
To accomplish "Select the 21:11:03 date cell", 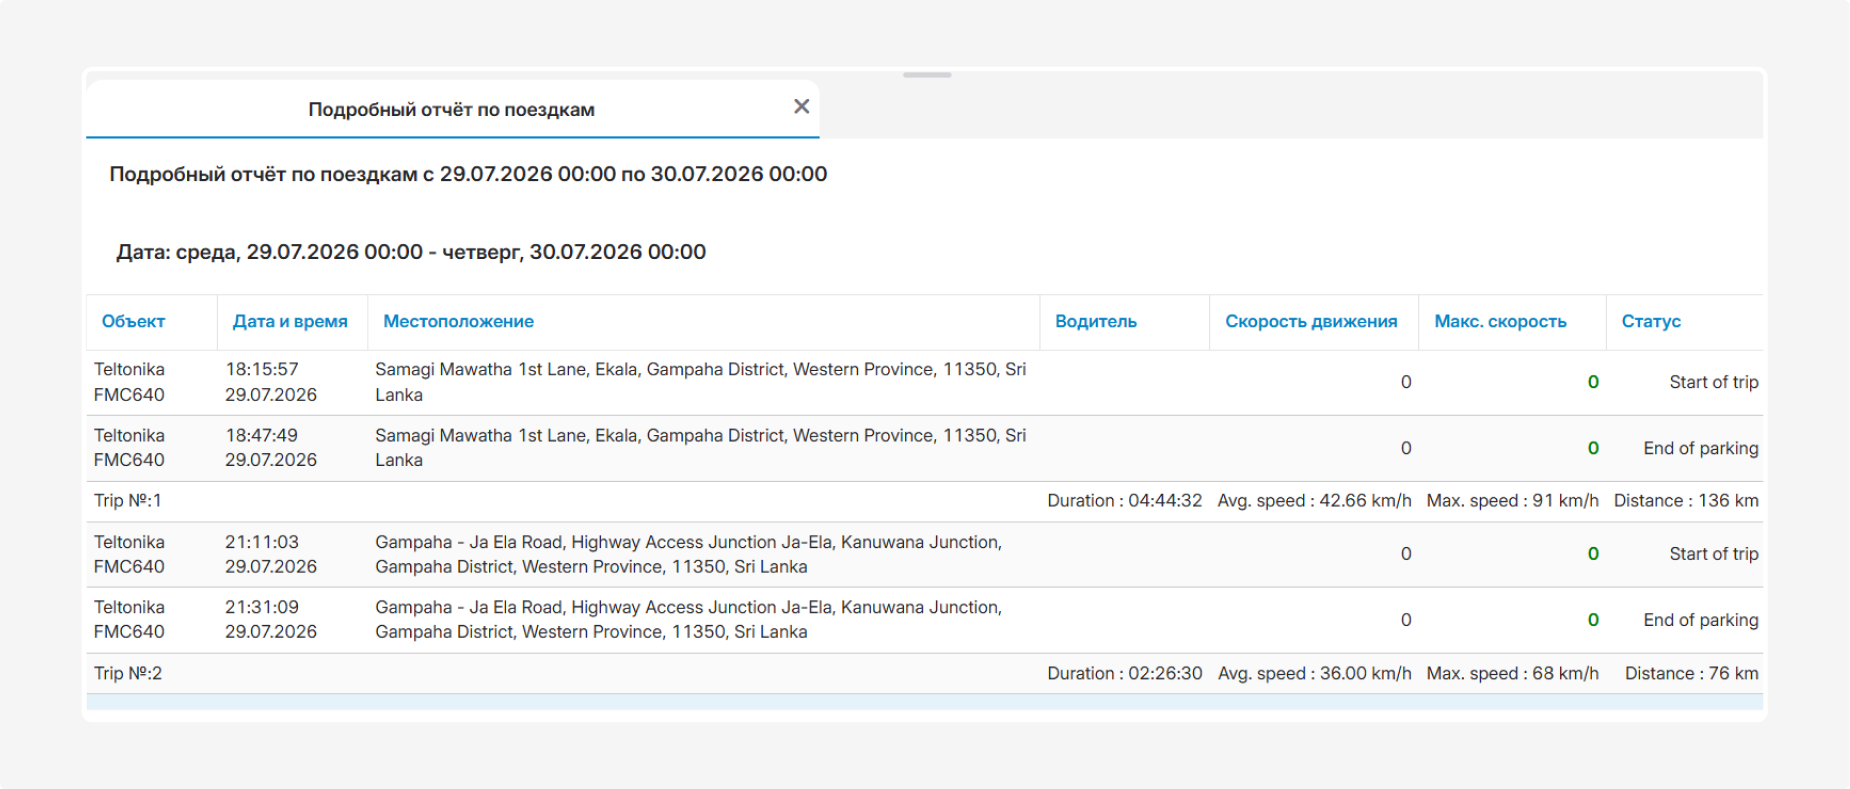I will [271, 554].
